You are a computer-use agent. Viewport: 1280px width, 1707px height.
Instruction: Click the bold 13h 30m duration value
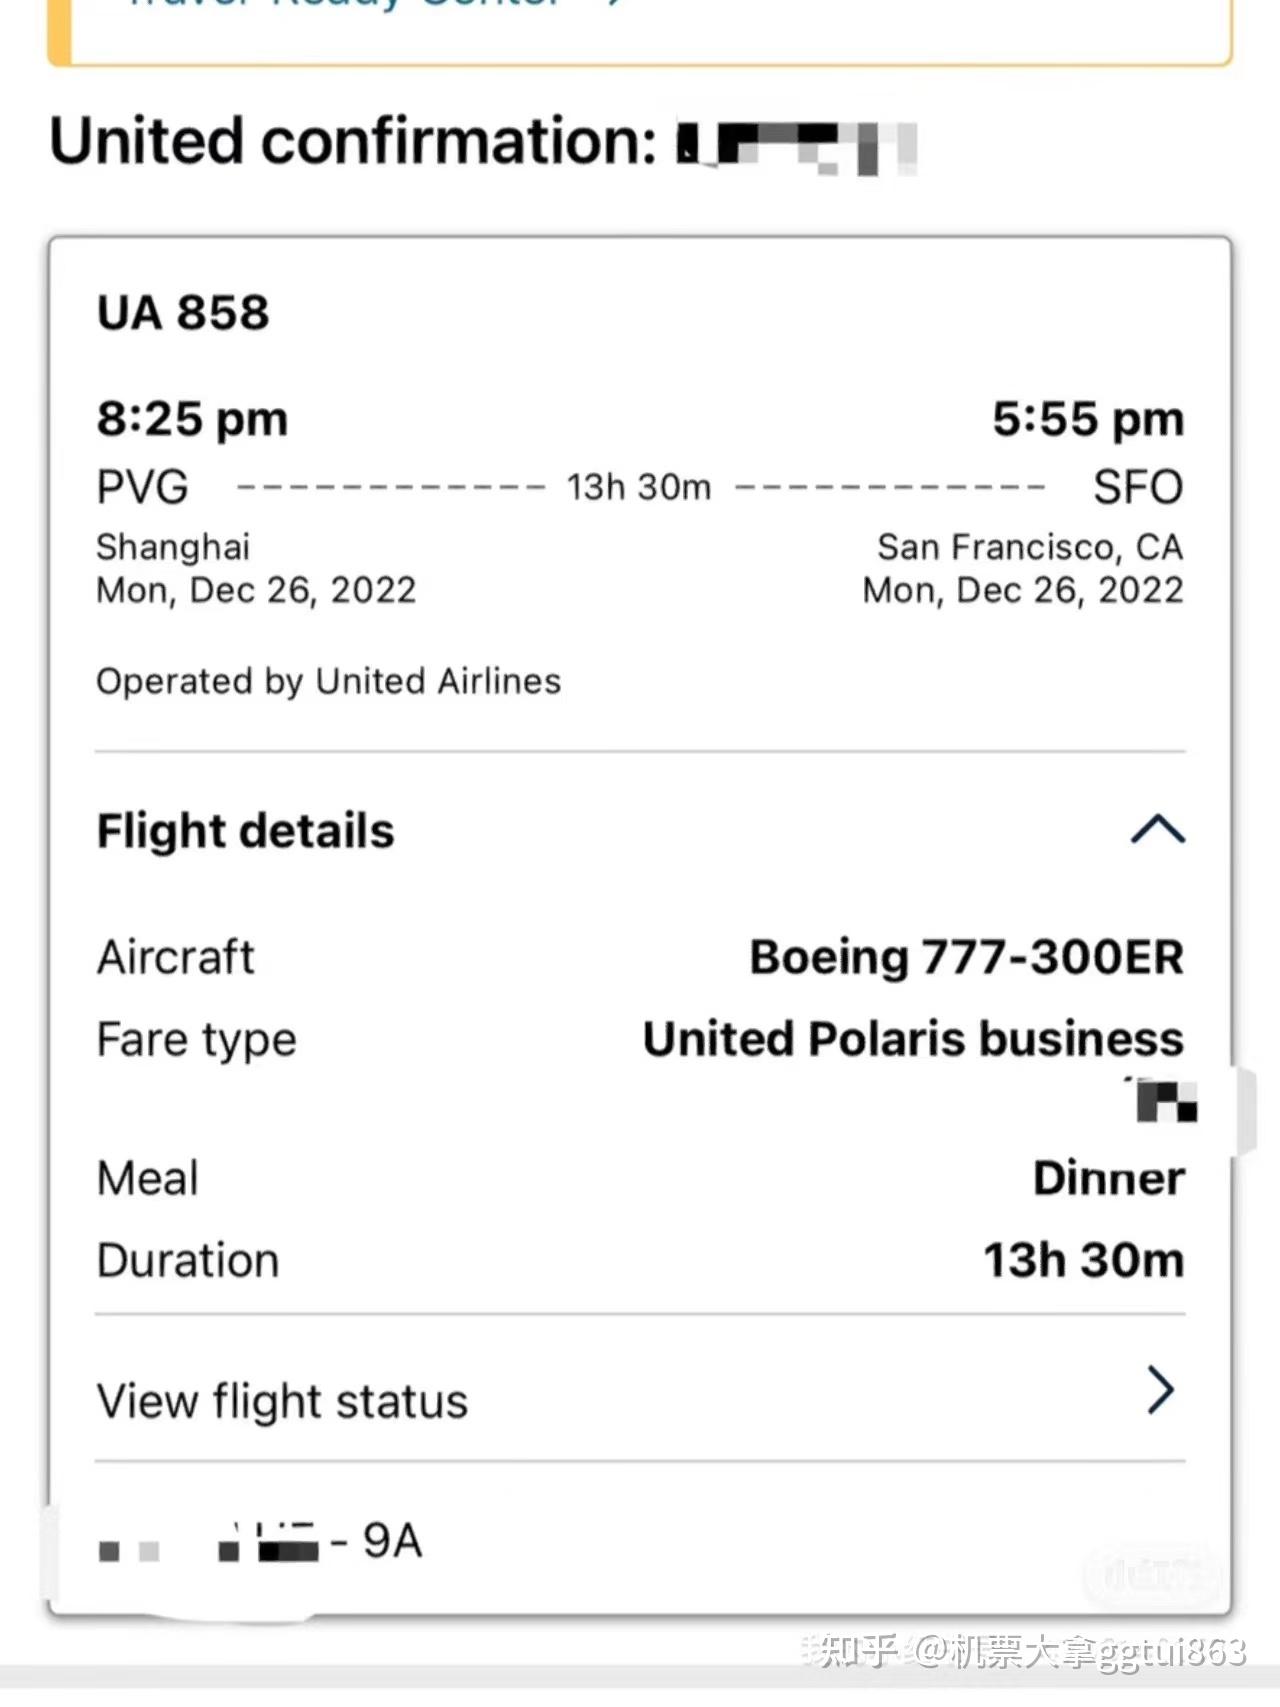click(x=1084, y=1260)
